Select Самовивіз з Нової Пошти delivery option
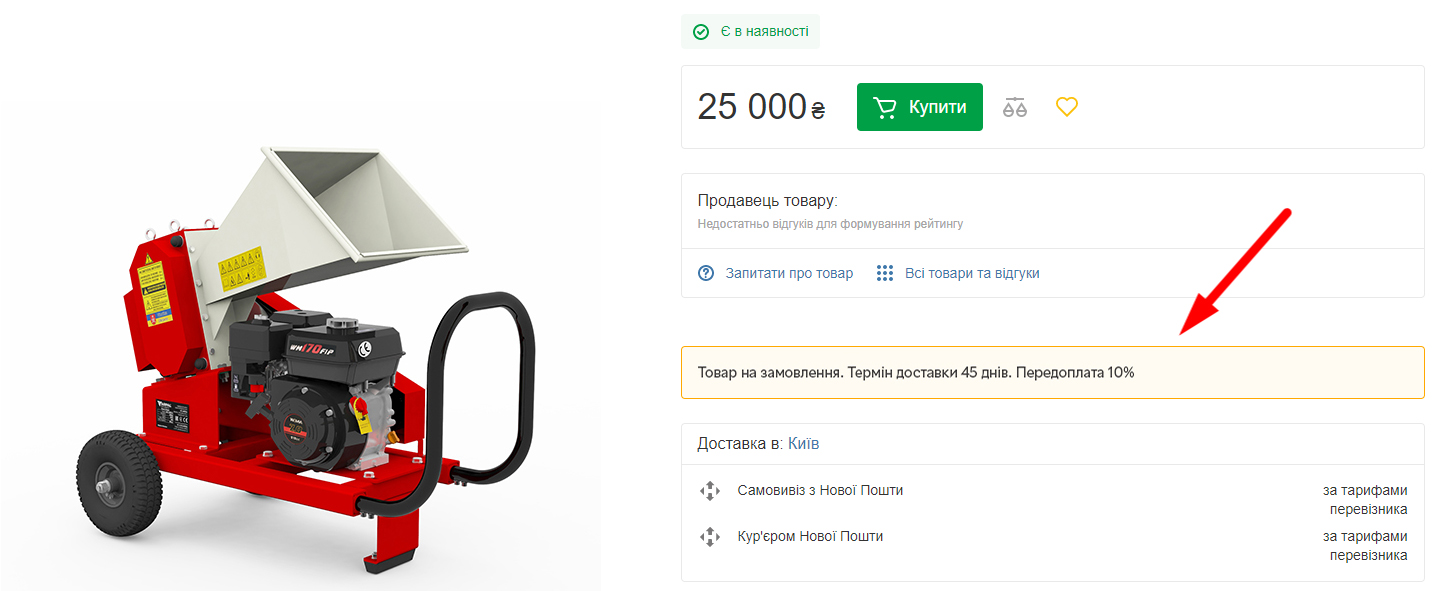The image size is (1434, 591). pos(820,490)
